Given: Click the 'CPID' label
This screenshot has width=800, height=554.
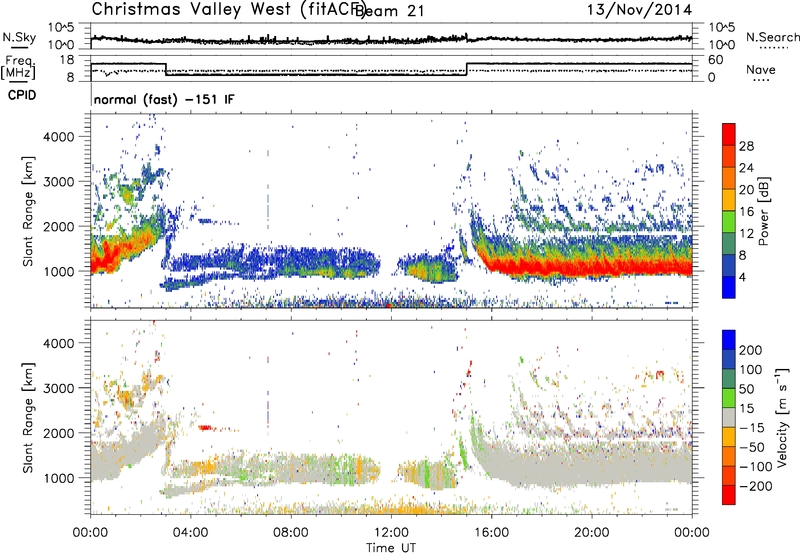Looking at the screenshot, I should click(x=22, y=95).
